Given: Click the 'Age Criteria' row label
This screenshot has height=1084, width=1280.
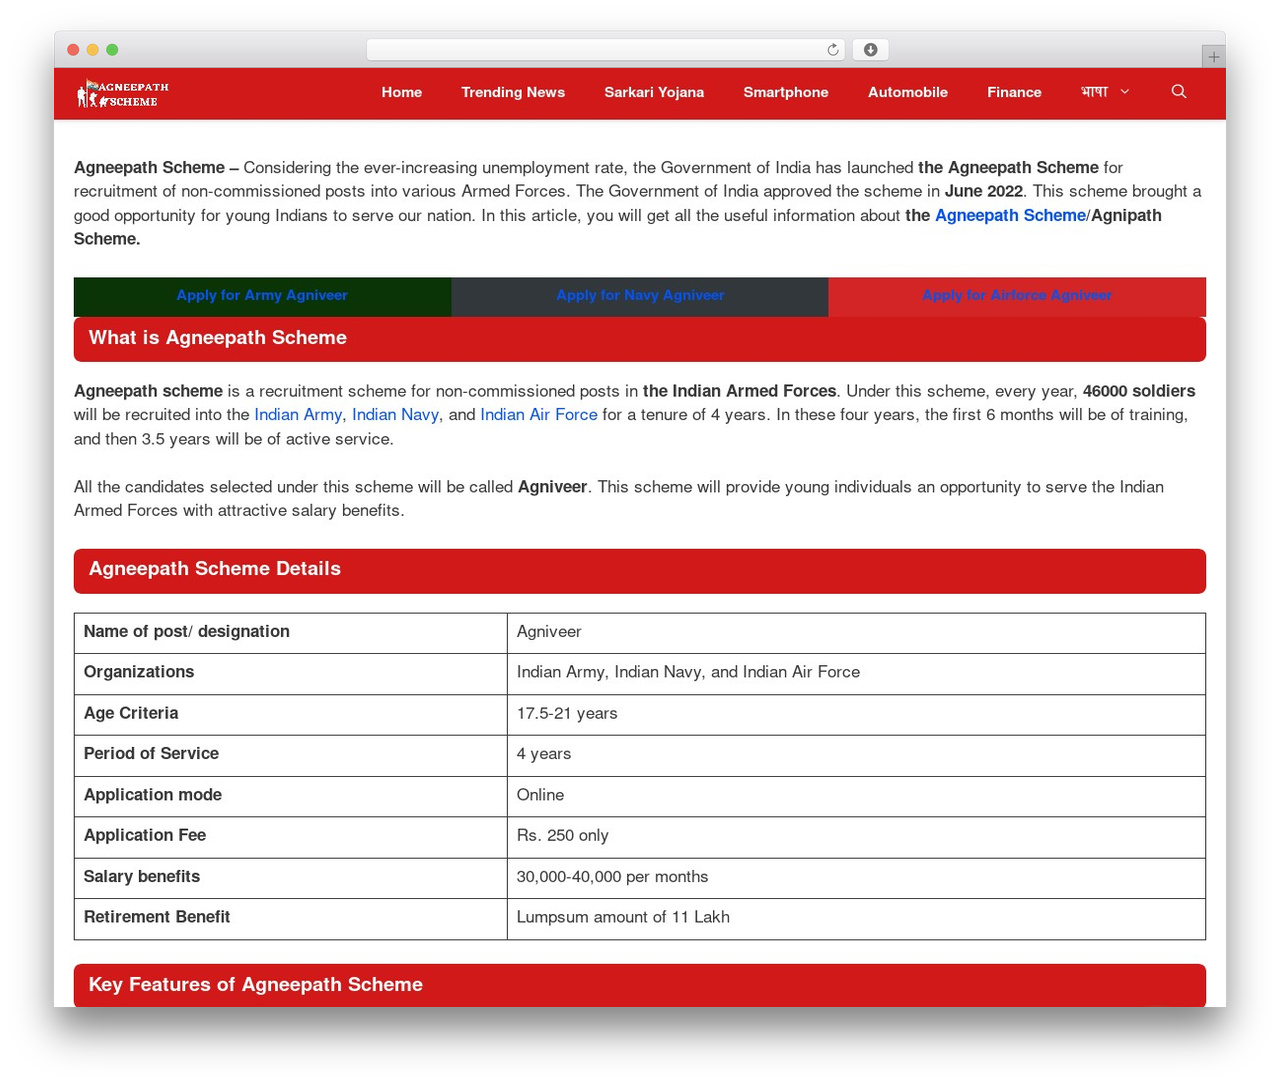Looking at the screenshot, I should [291, 715].
